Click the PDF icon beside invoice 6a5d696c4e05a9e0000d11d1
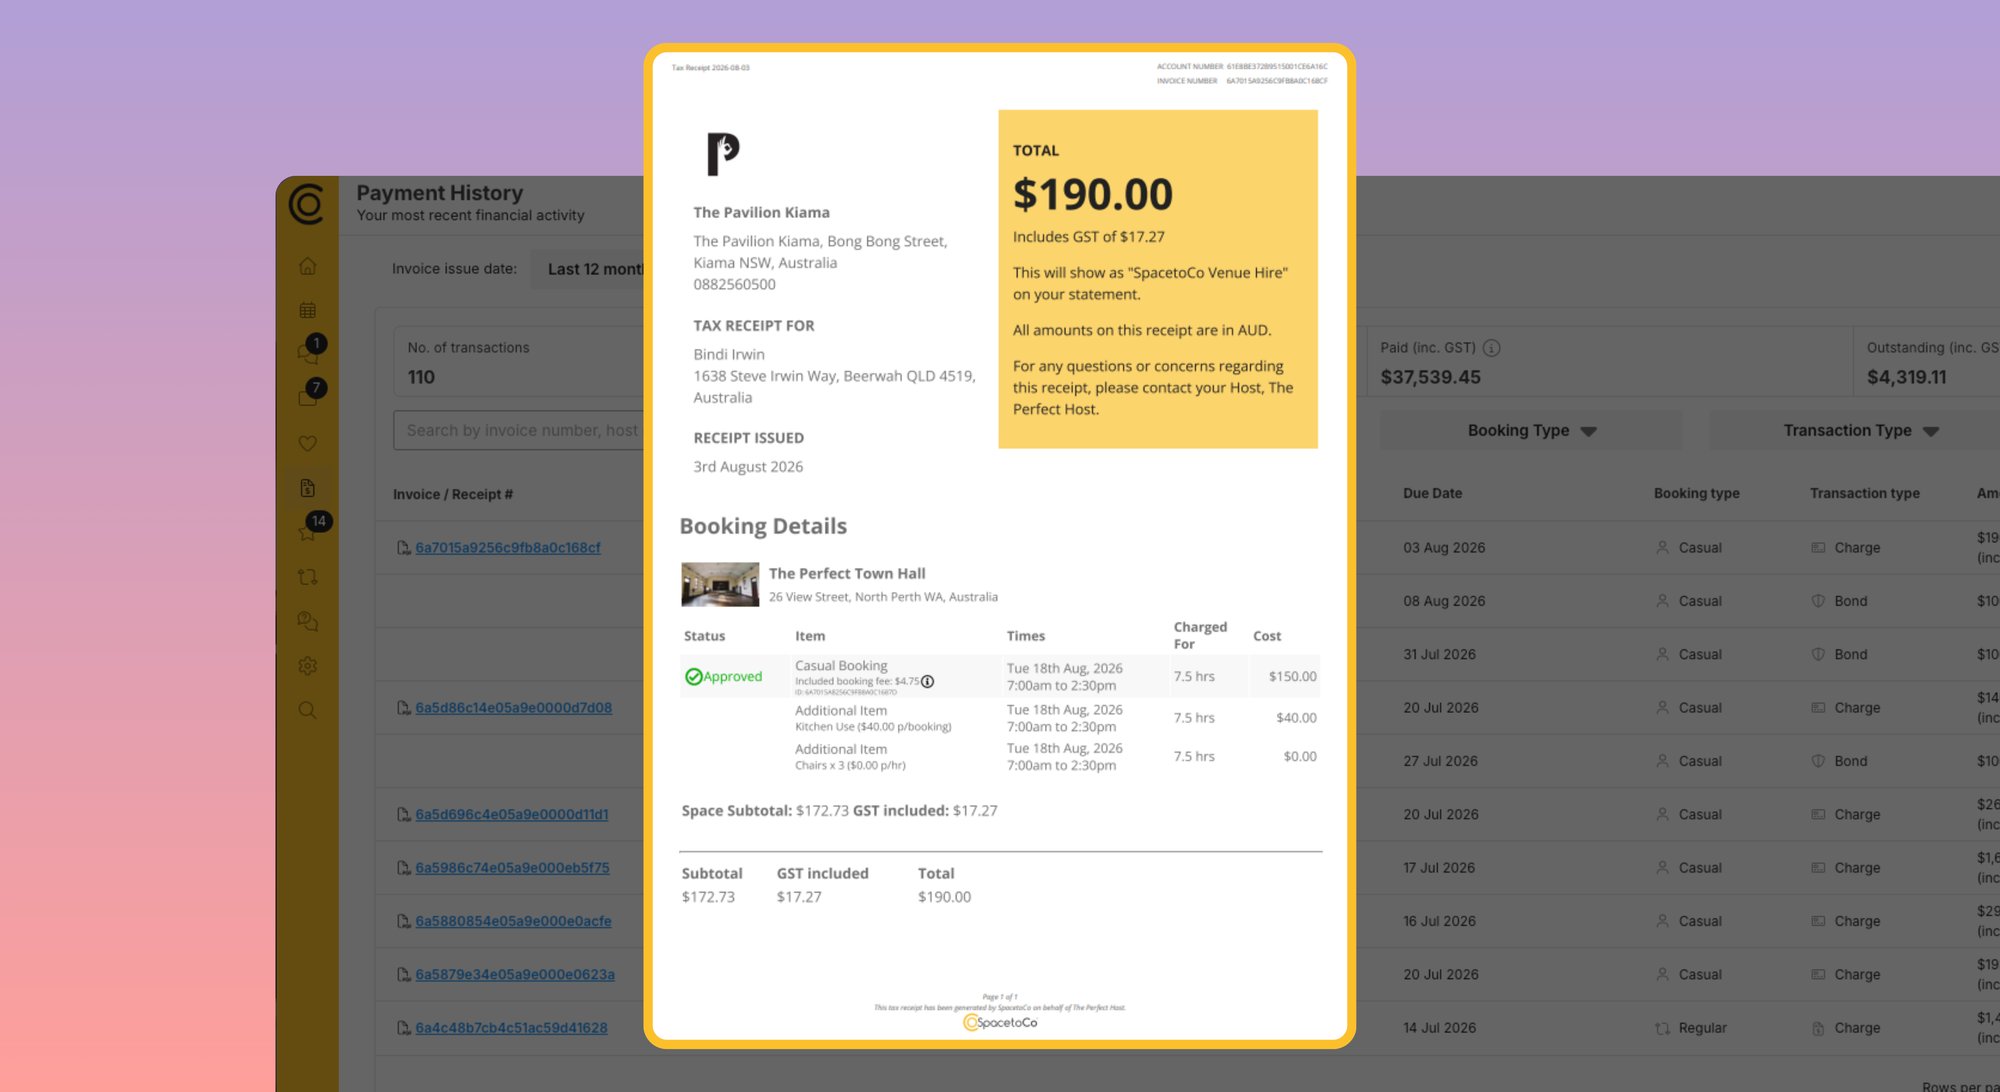Screen dimensions: 2000x1092 point(403,815)
